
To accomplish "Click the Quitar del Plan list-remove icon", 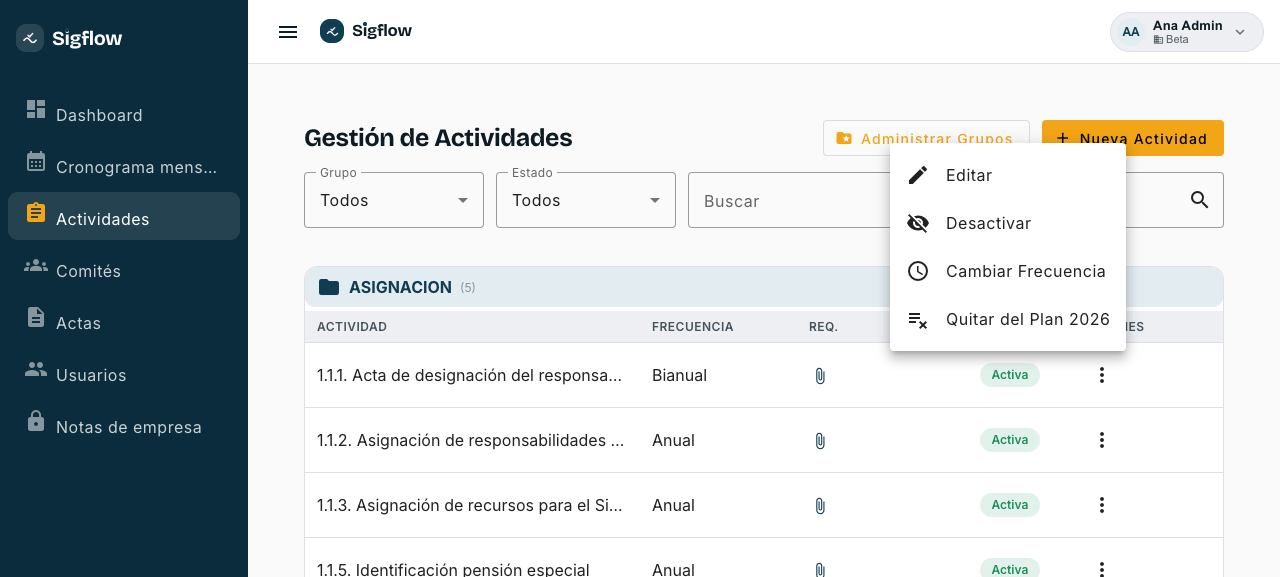I will tap(918, 319).
